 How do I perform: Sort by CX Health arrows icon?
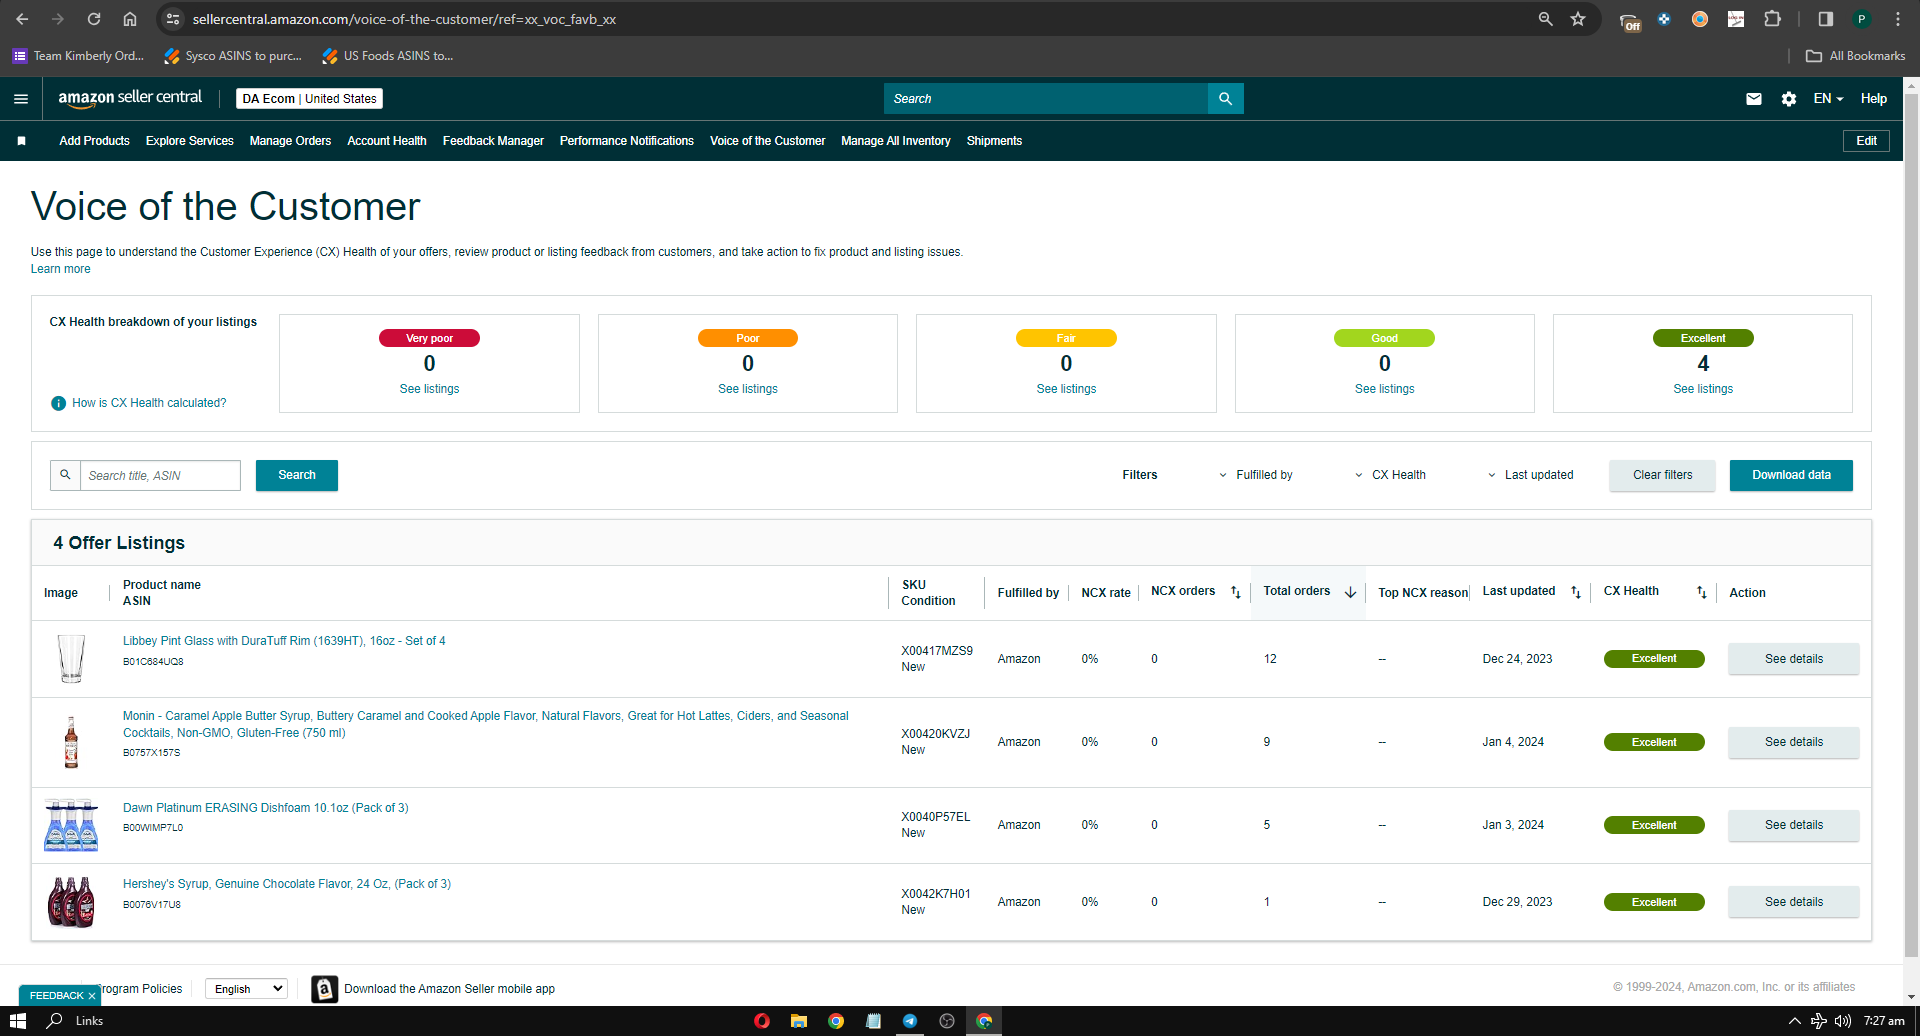pyautogui.click(x=1701, y=592)
